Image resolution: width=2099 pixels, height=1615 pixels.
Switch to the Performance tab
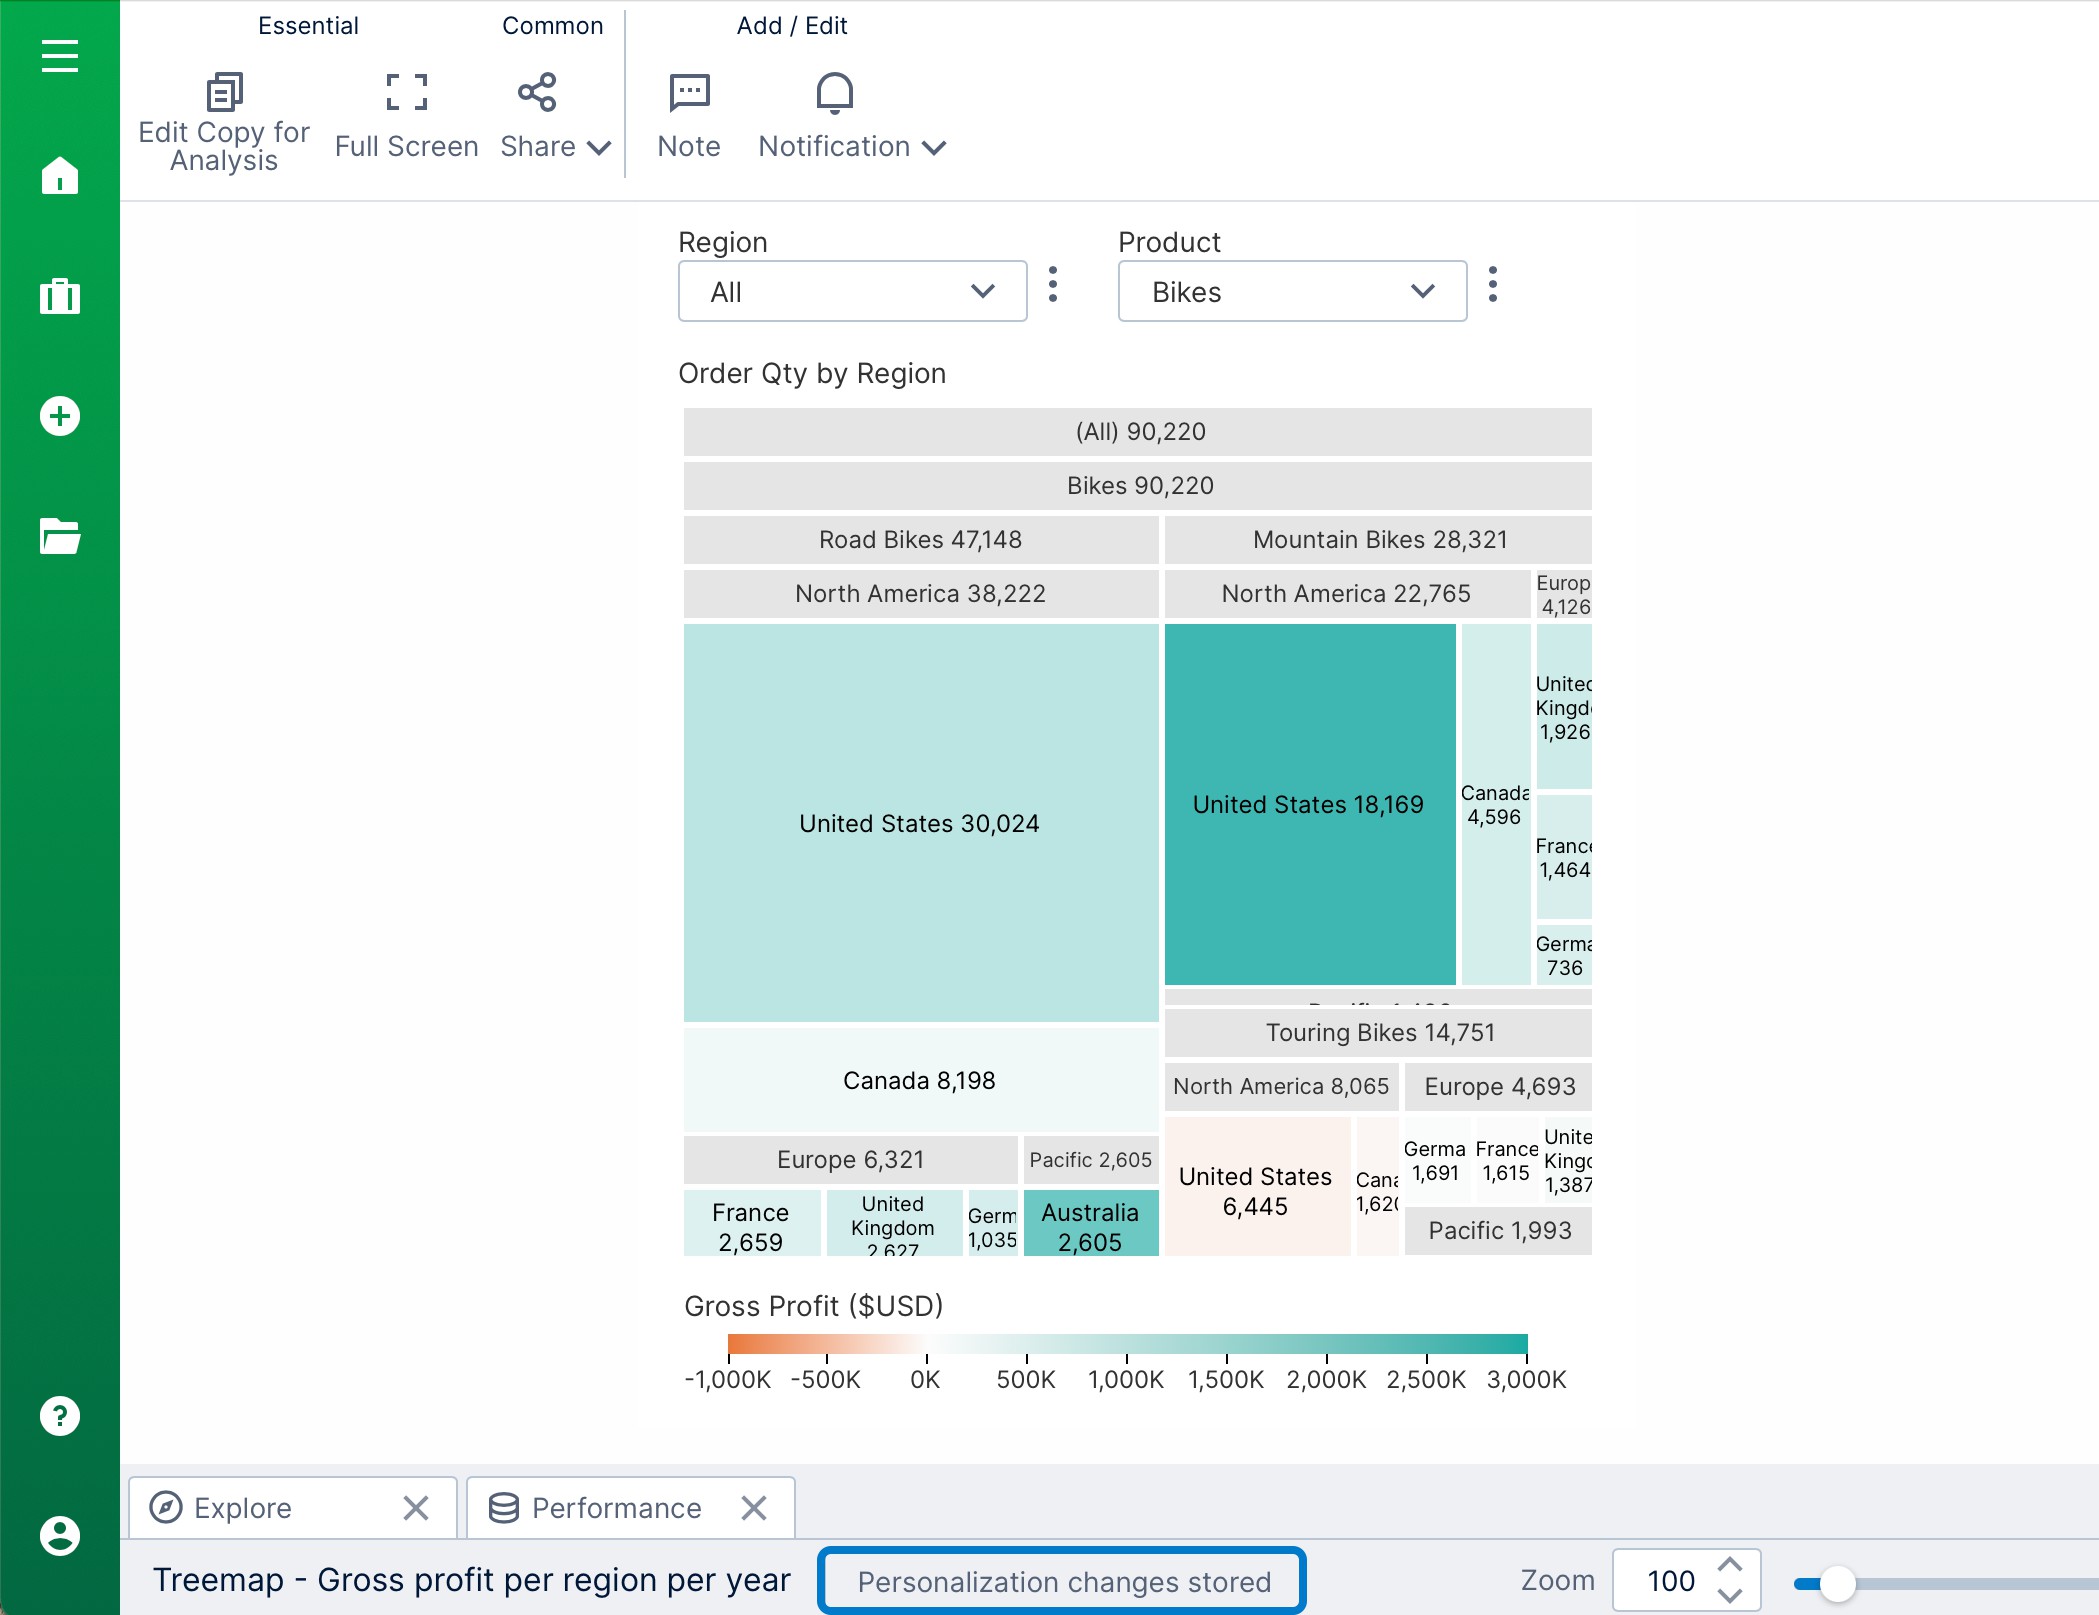[614, 1507]
